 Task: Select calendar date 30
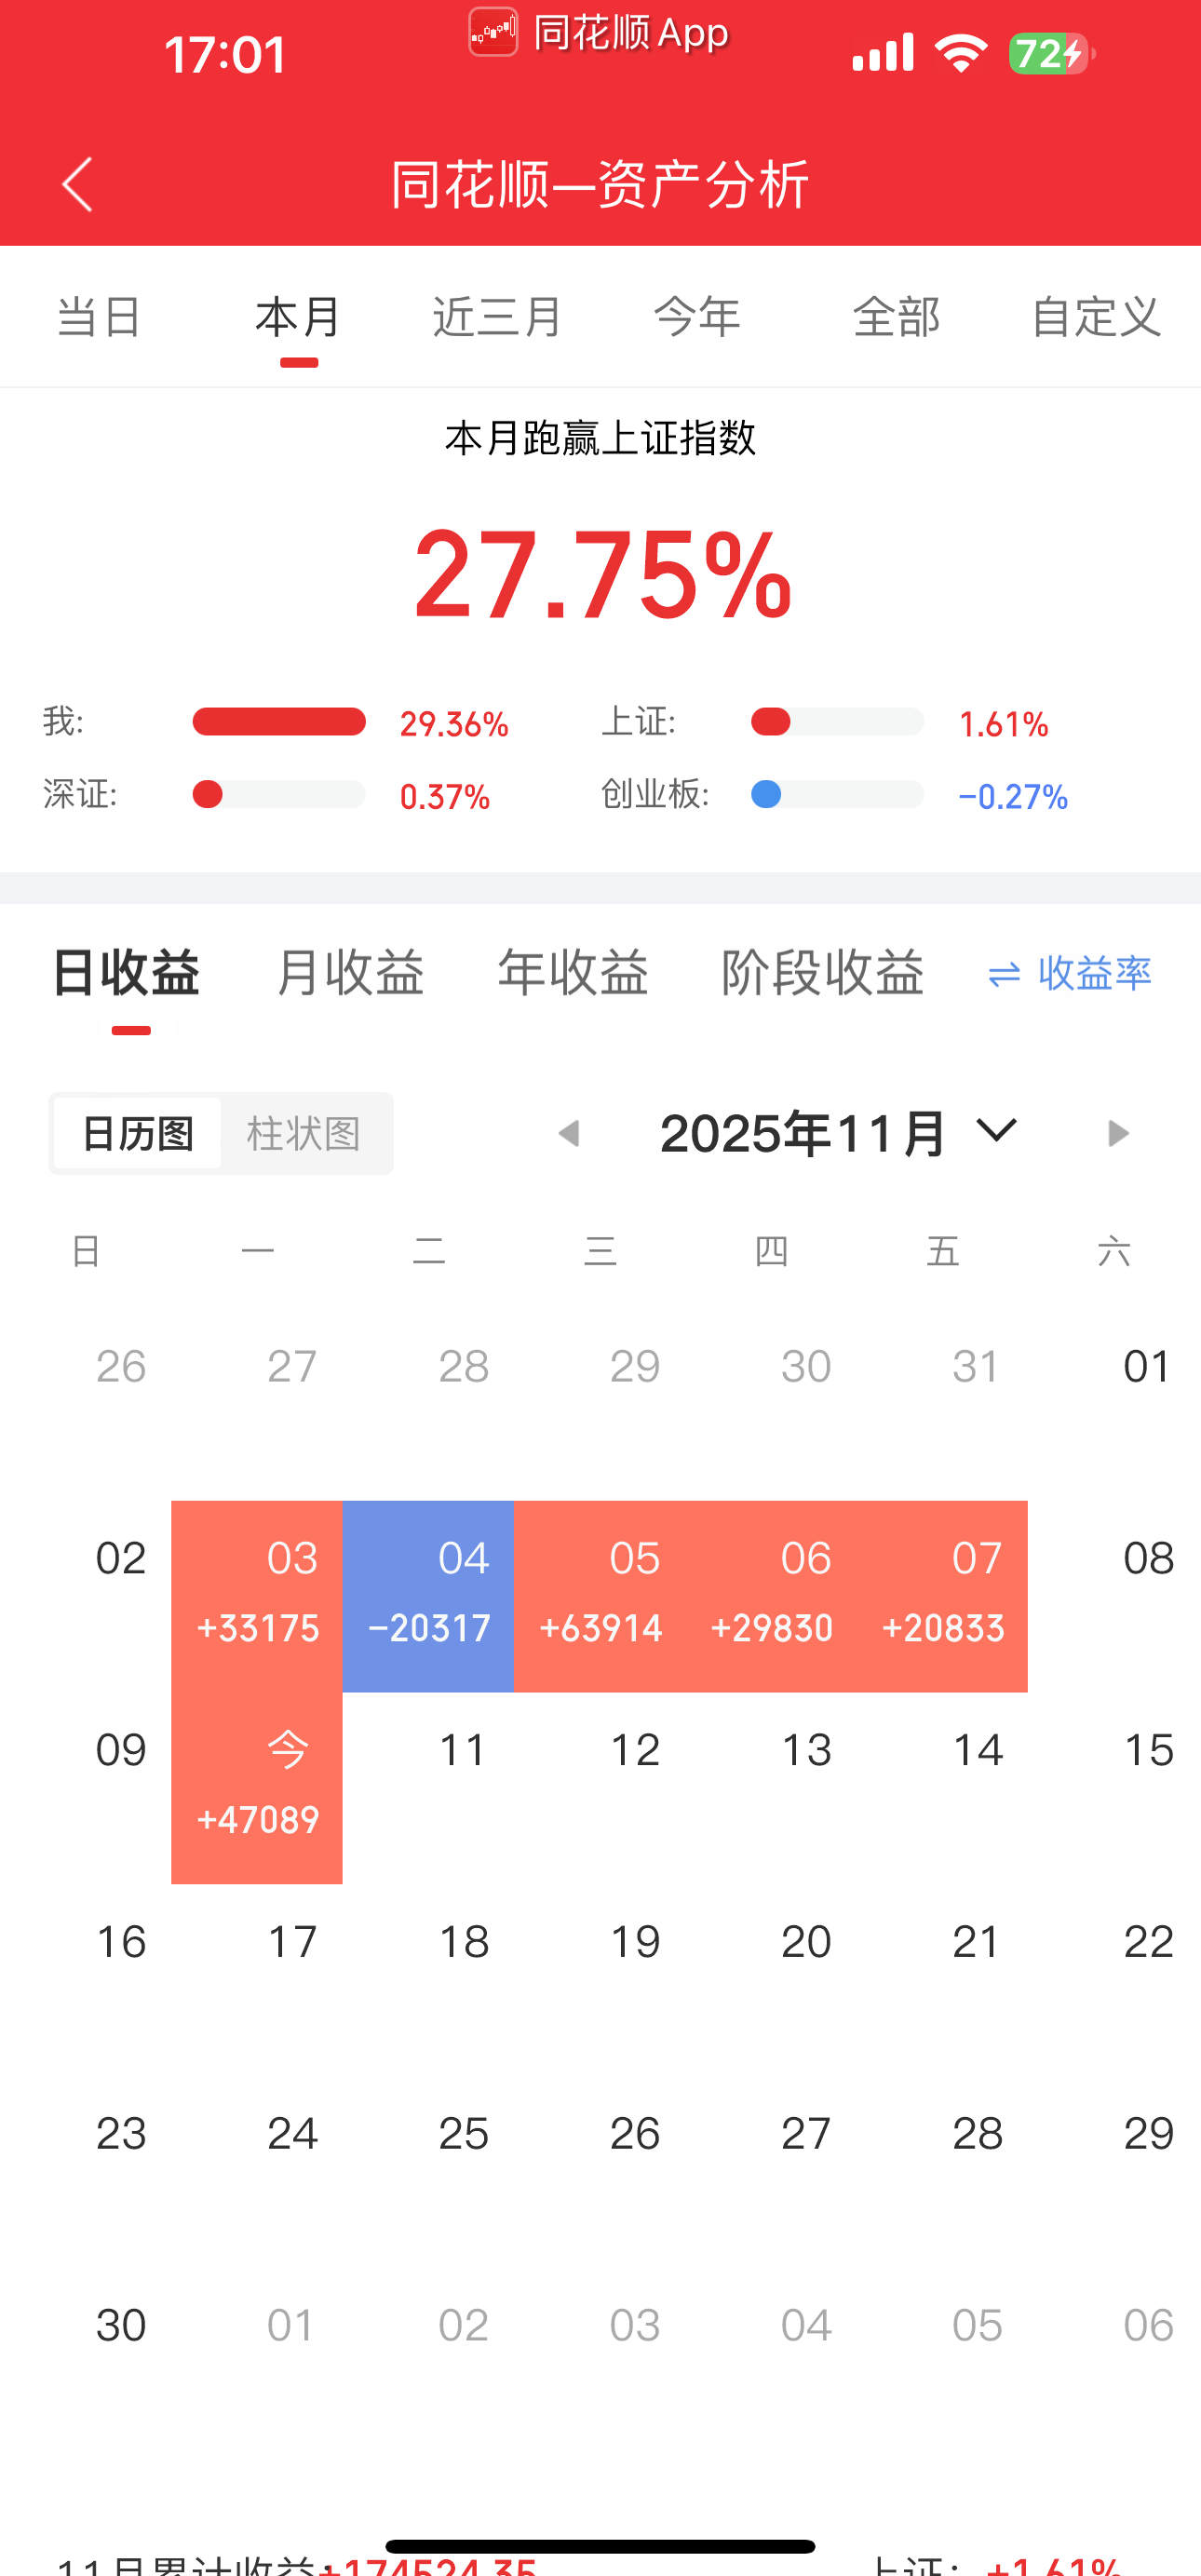coord(121,2325)
